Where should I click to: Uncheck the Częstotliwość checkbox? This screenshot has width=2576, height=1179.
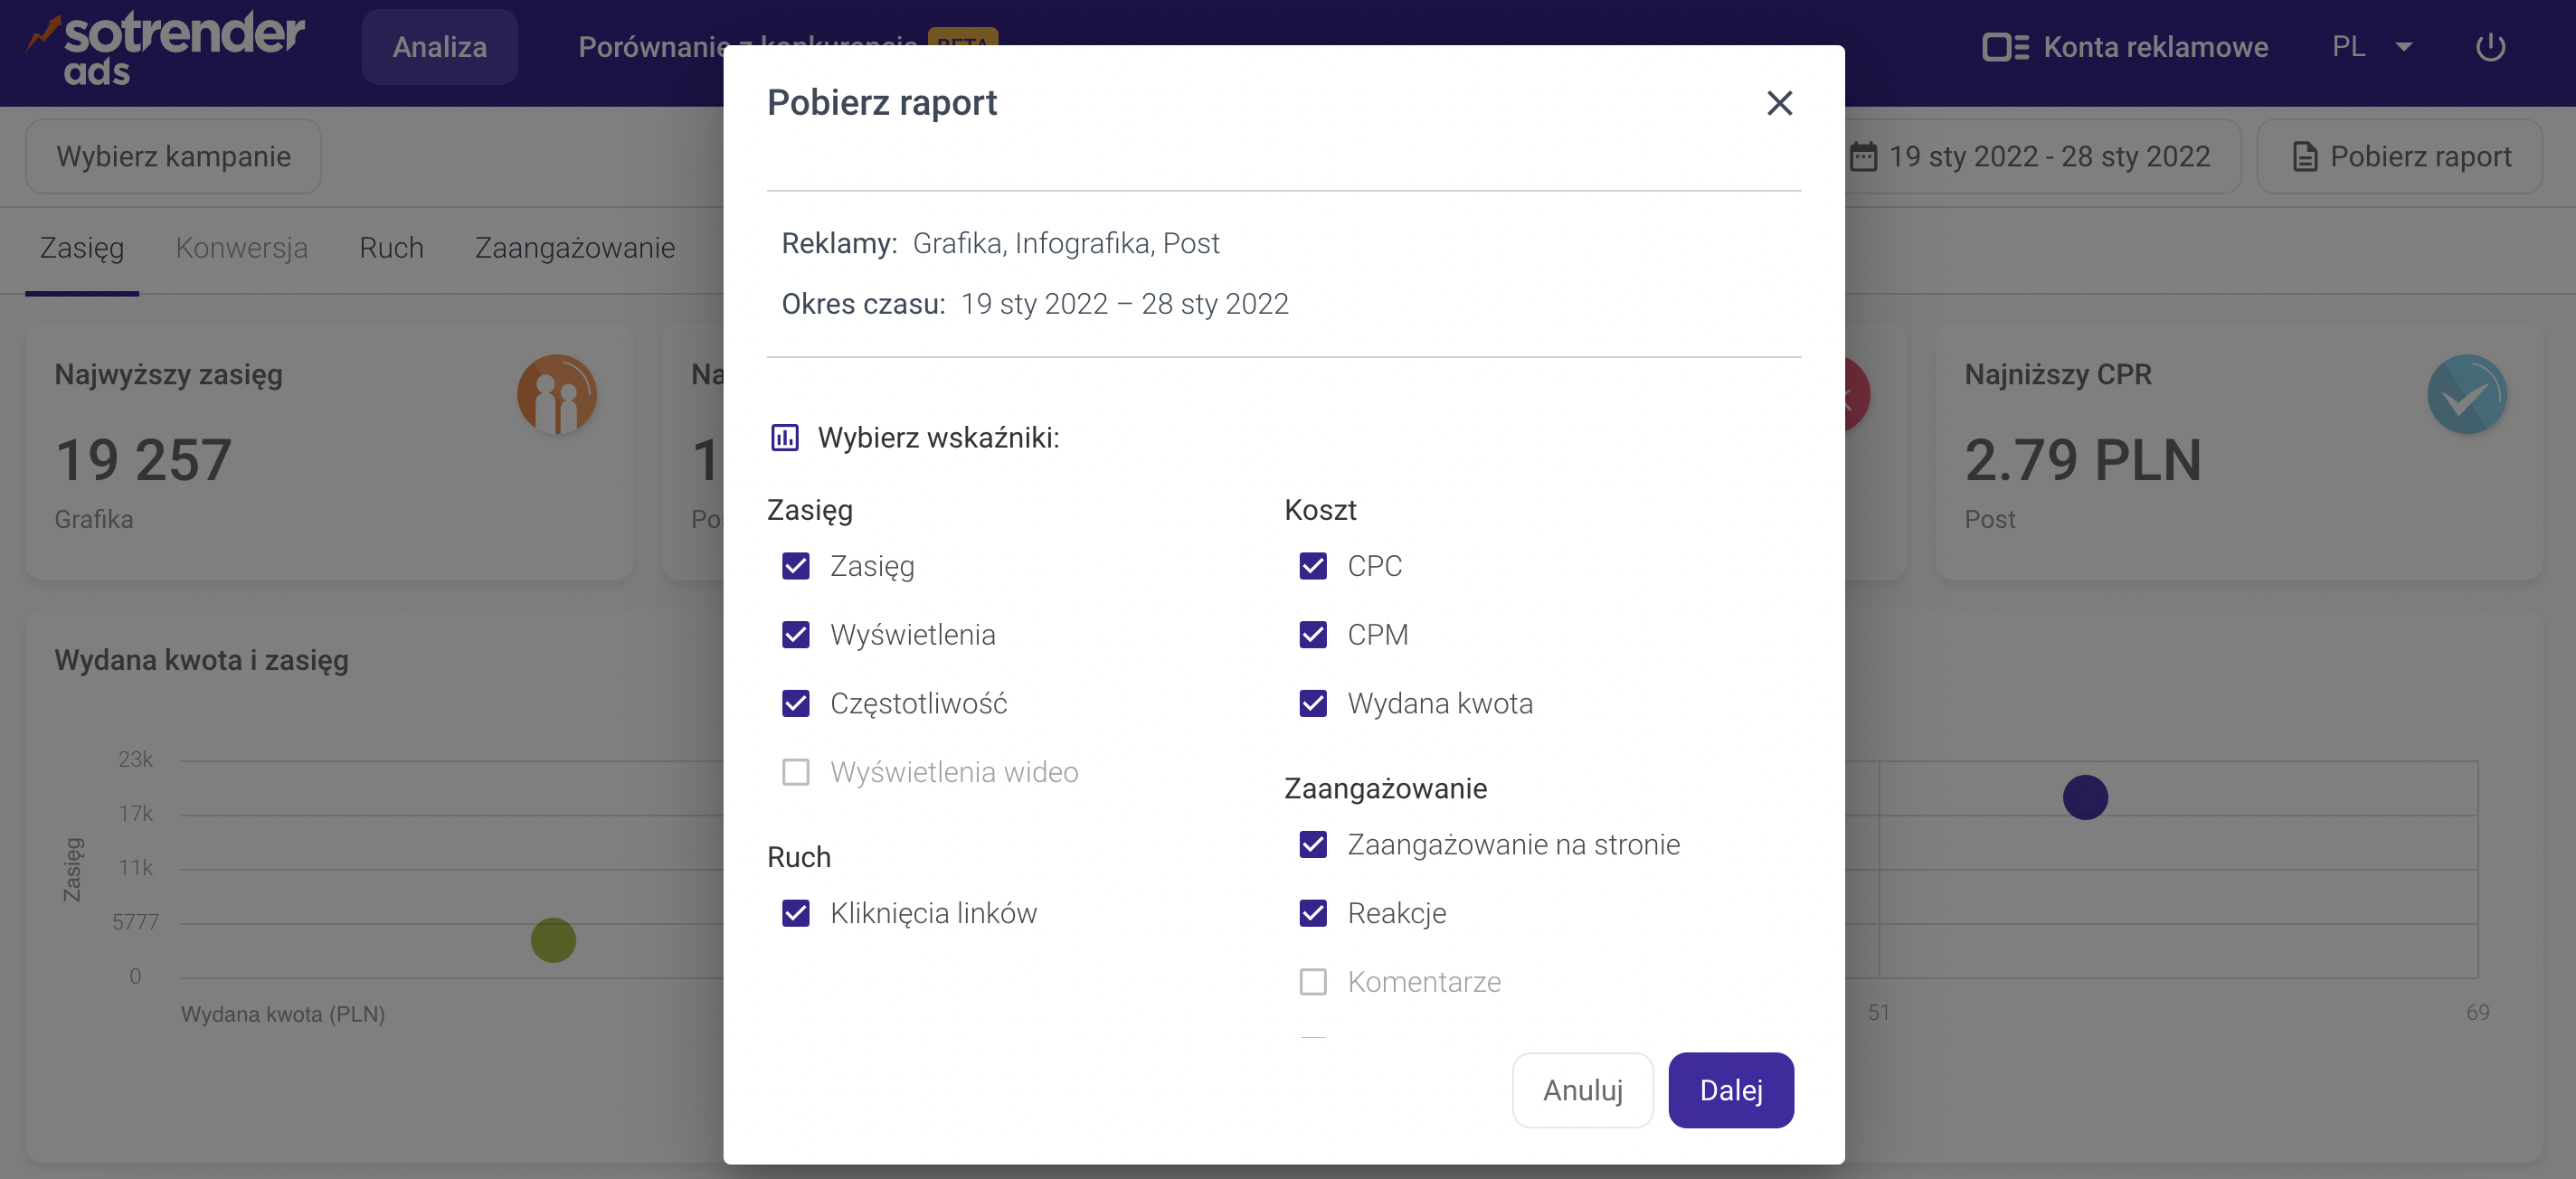(x=796, y=704)
